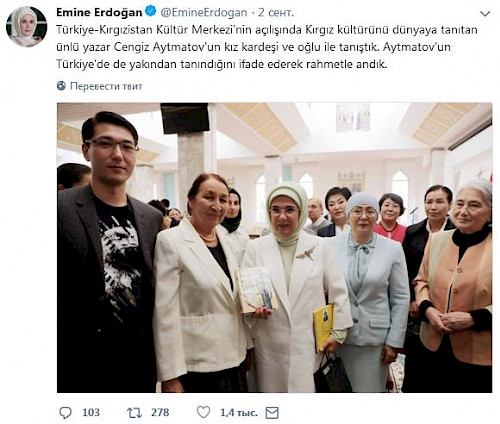Expand the tweet options chevron menu

(485, 14)
